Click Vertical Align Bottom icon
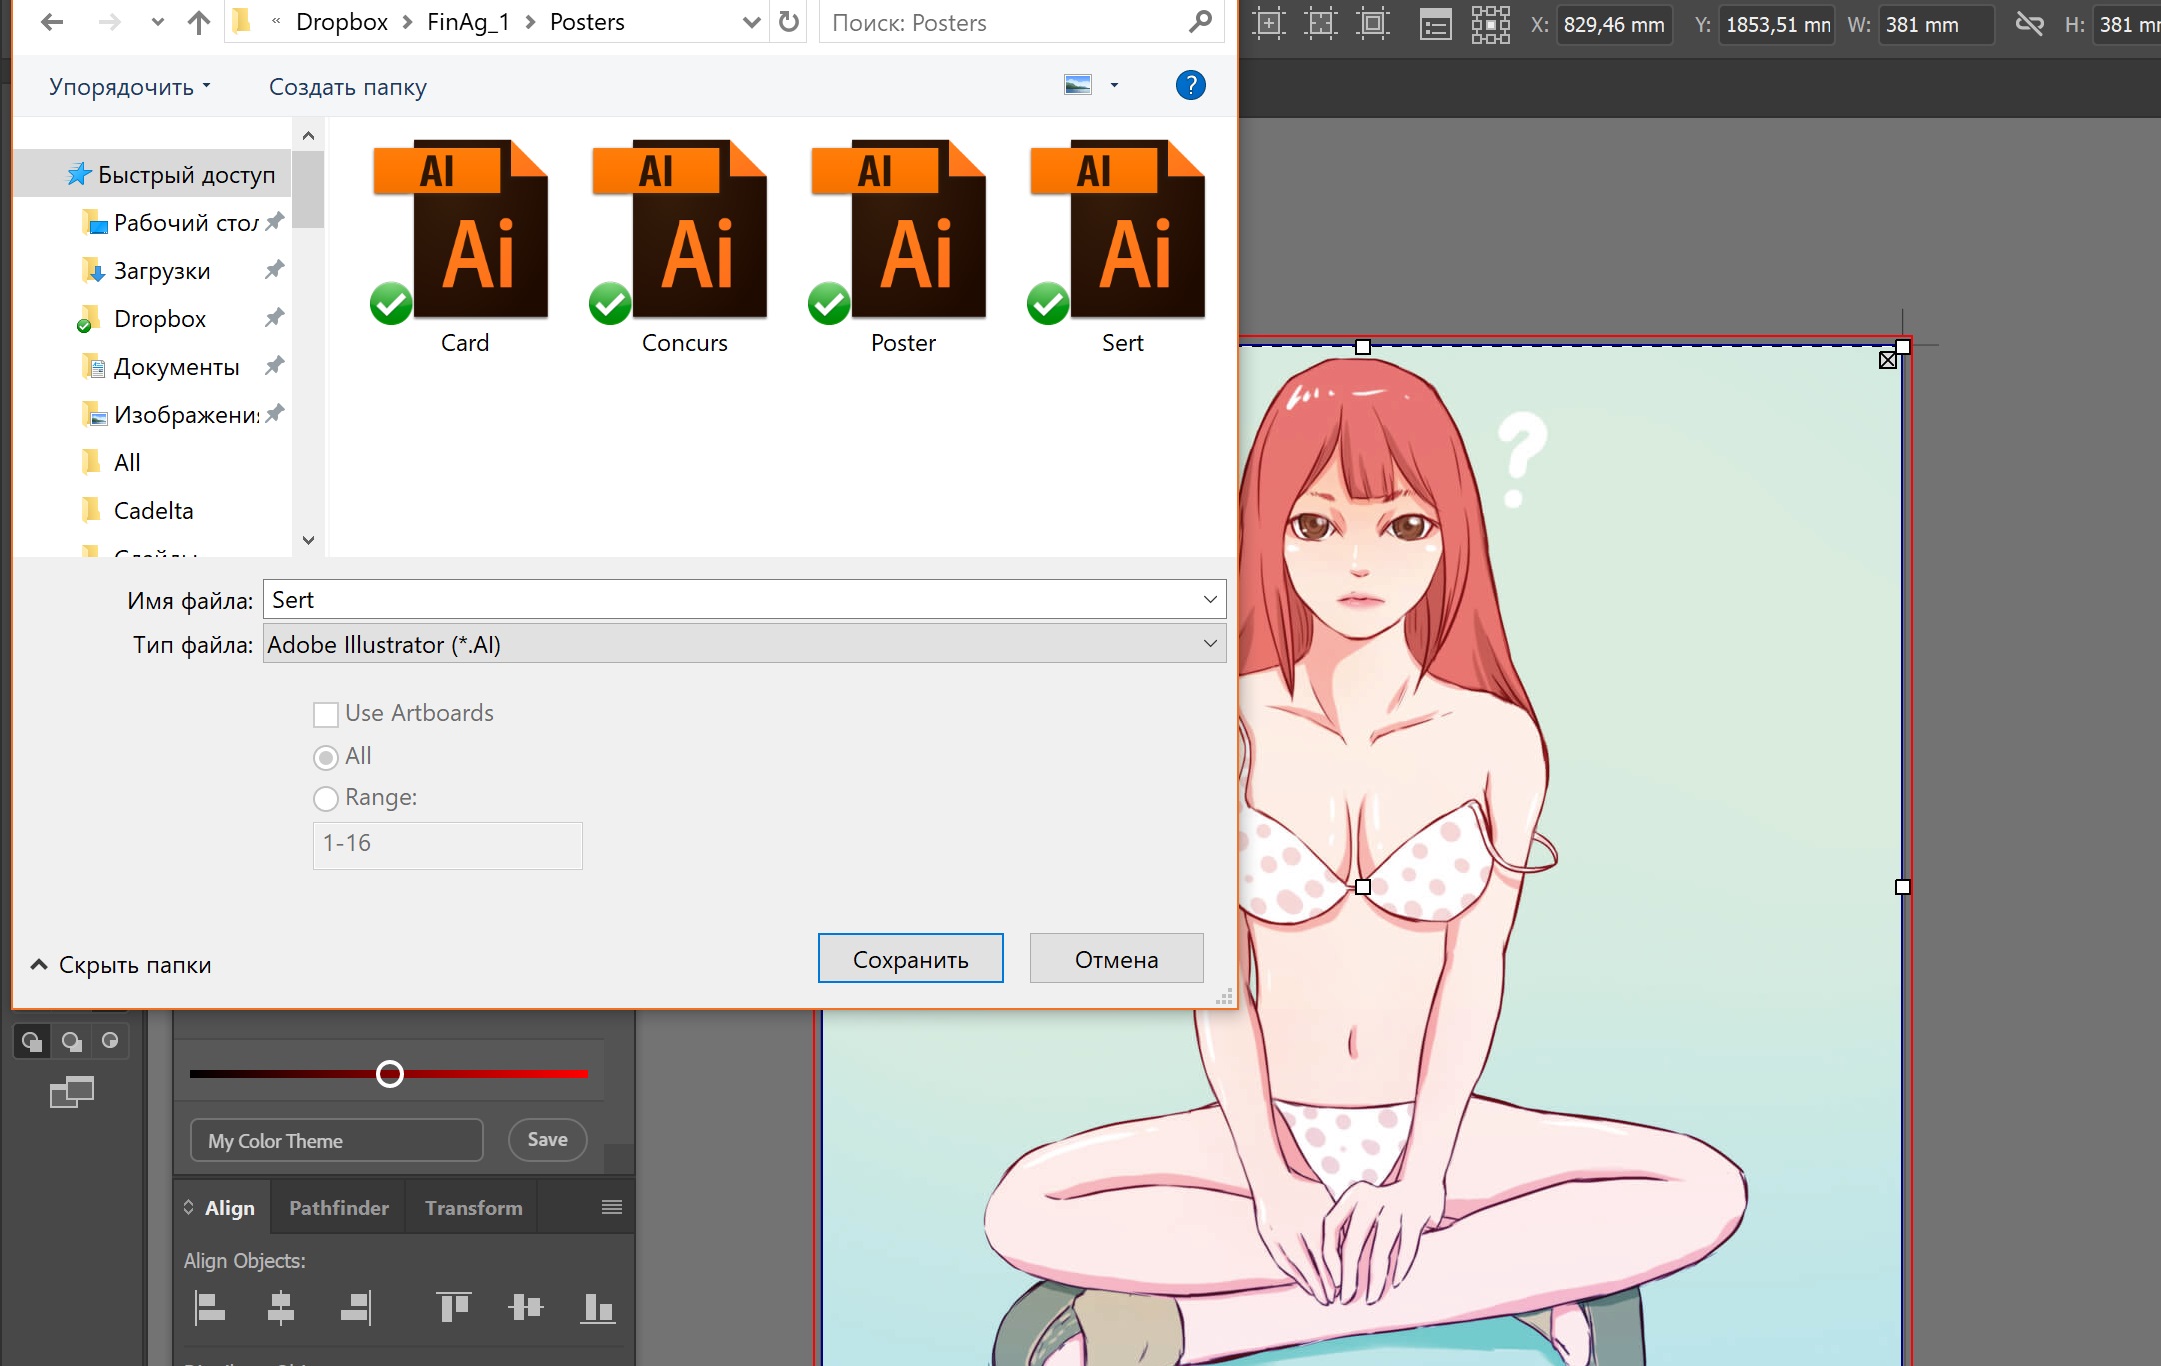Image resolution: width=2161 pixels, height=1366 pixels. point(597,1307)
